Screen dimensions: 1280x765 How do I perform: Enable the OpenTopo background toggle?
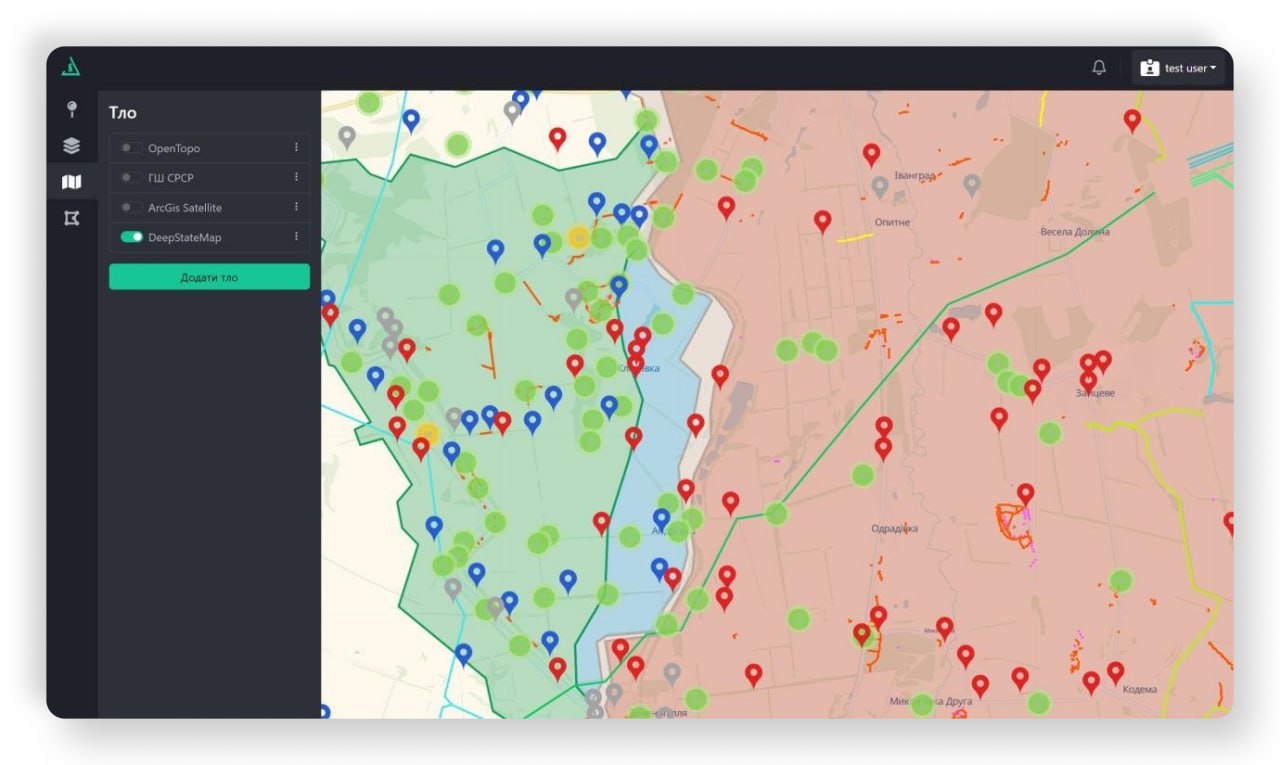131,148
